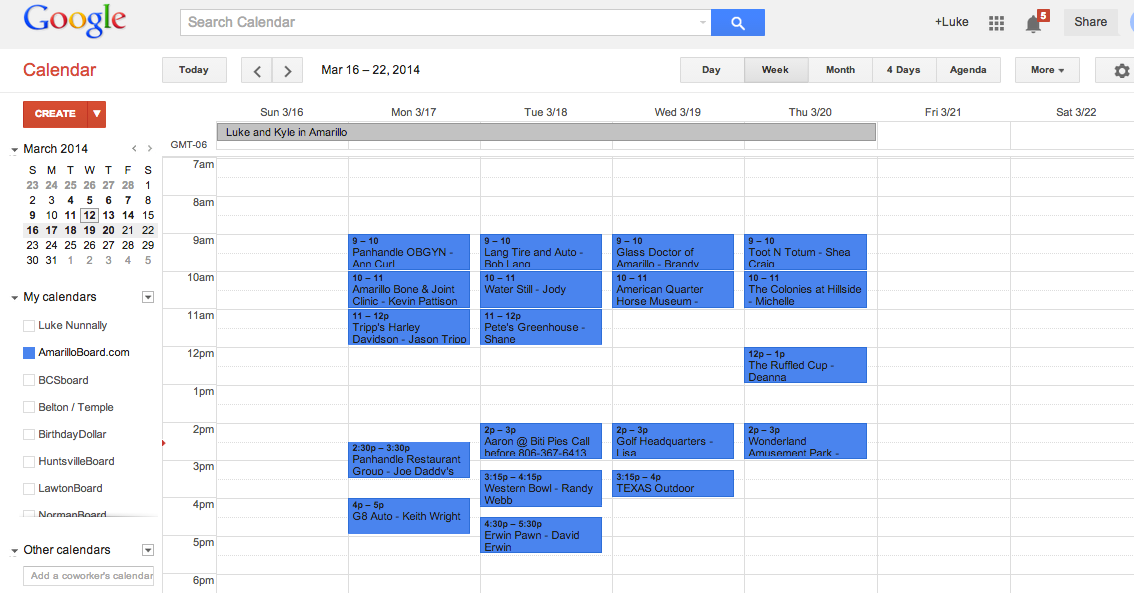Open the Create dropdown arrow
The width and height of the screenshot is (1134, 593).
97,114
